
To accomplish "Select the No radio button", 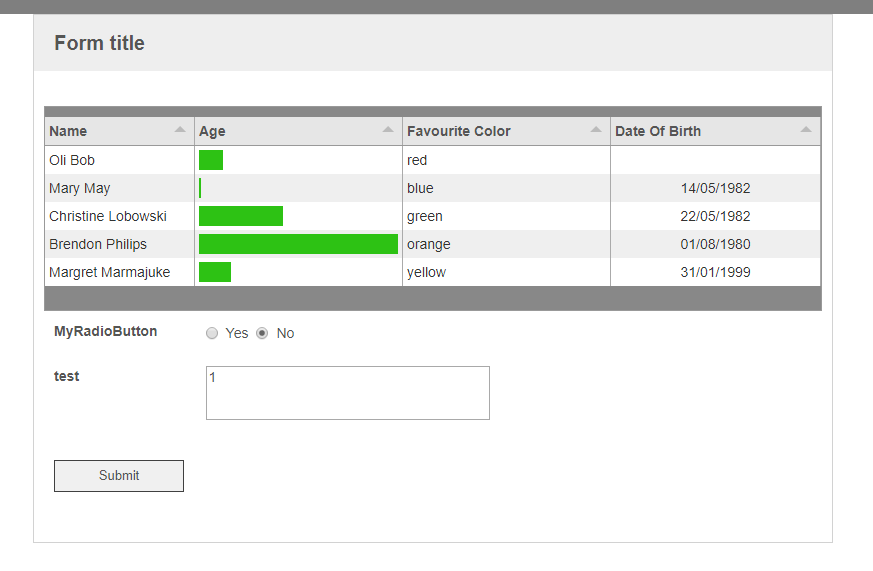I will click(262, 333).
